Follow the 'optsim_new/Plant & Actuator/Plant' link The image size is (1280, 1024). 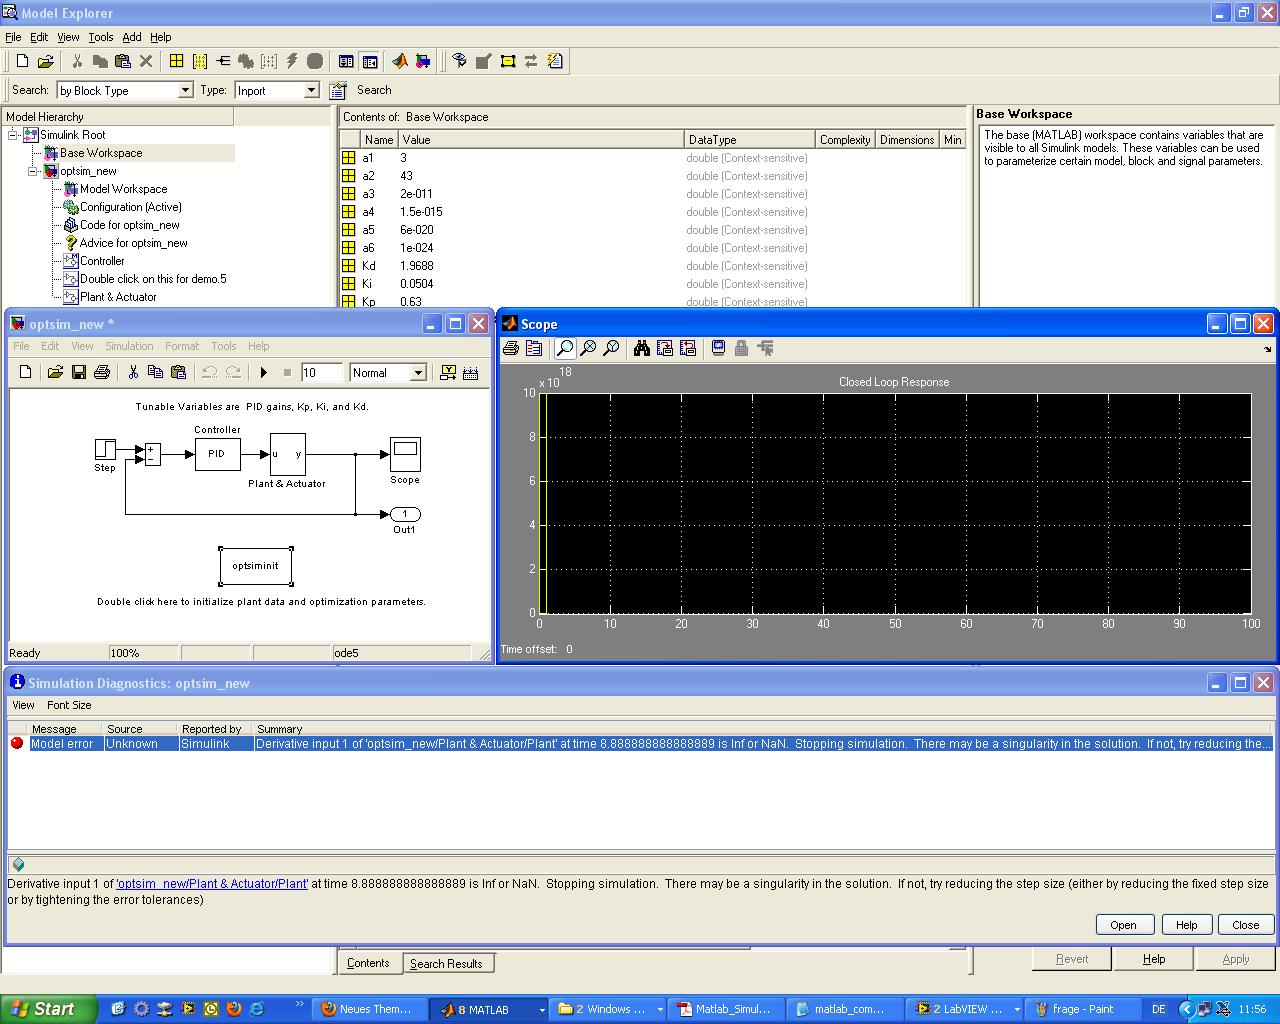pyautogui.click(x=213, y=884)
